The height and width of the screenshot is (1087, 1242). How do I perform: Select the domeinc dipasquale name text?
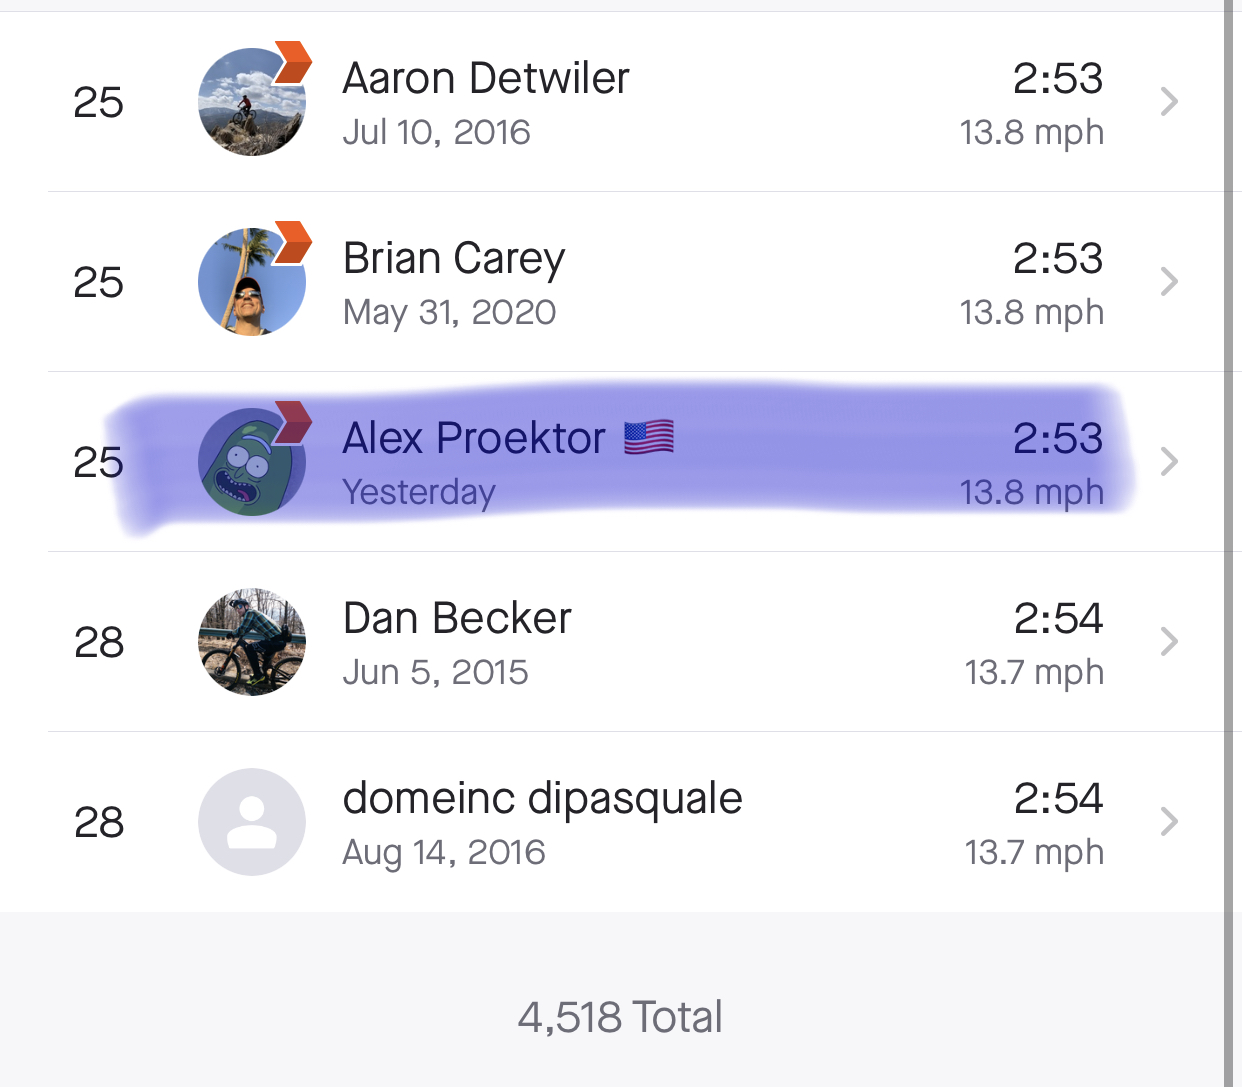[x=542, y=799]
